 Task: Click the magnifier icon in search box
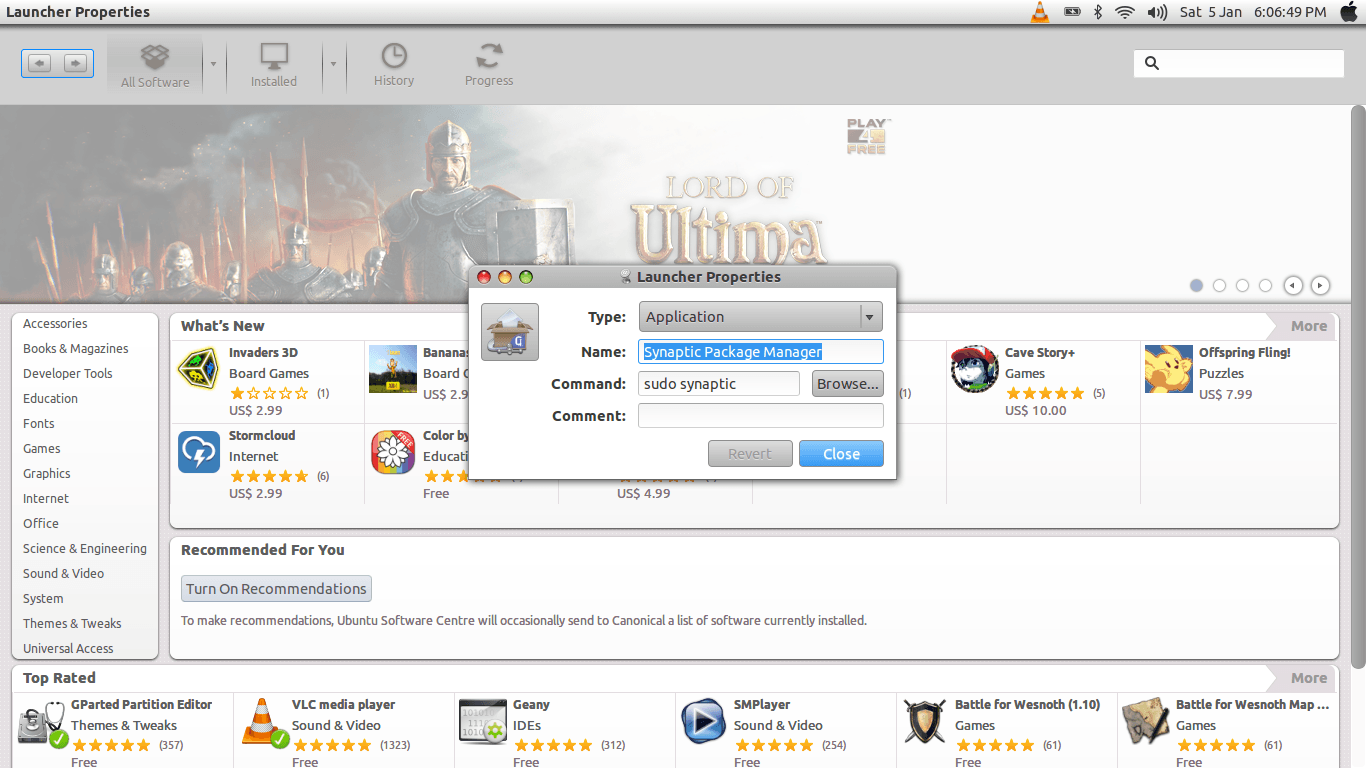pyautogui.click(x=1152, y=63)
